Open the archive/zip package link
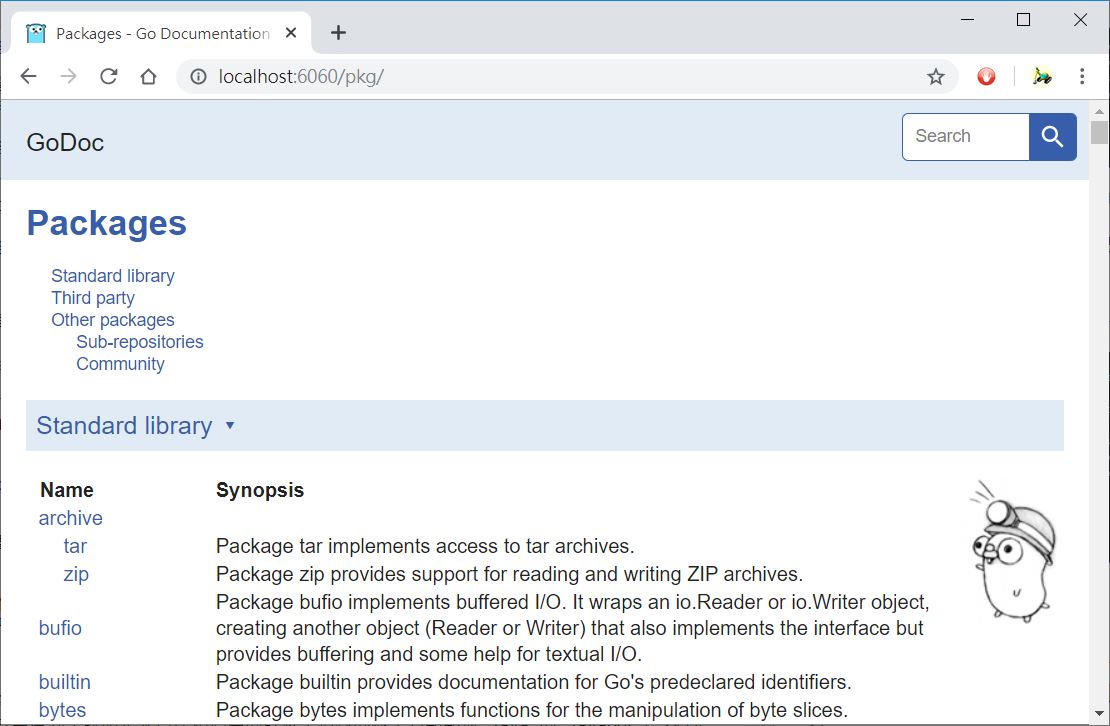Screen dimensions: 1110x726 tap(76, 574)
